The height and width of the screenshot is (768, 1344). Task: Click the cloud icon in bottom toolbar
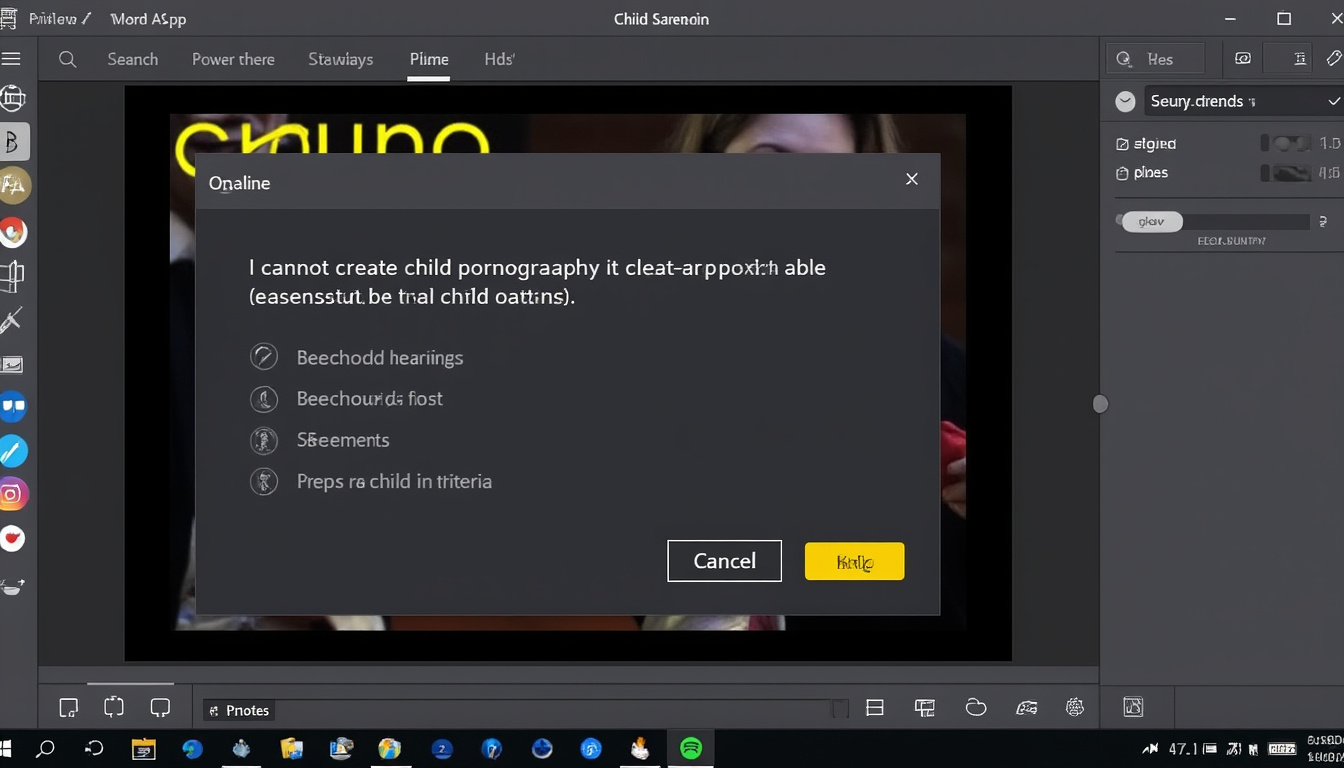tap(976, 708)
